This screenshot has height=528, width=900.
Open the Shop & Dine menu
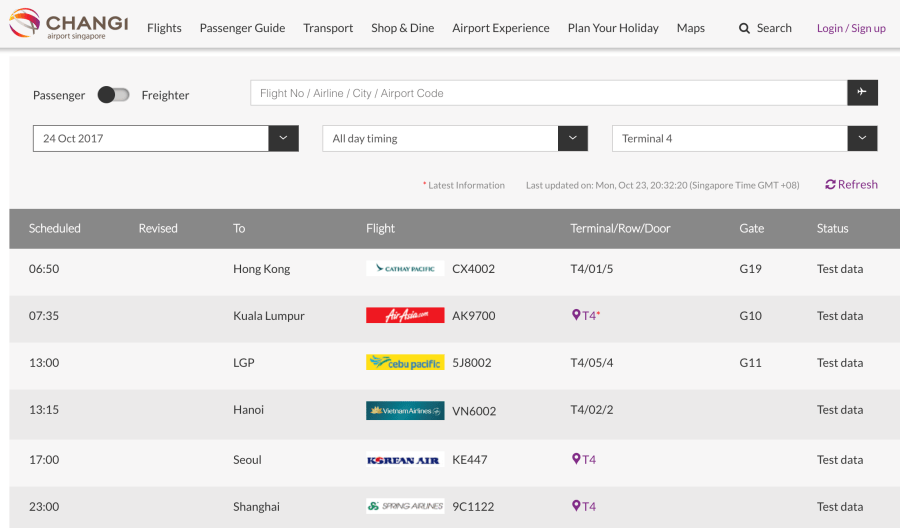[402, 28]
